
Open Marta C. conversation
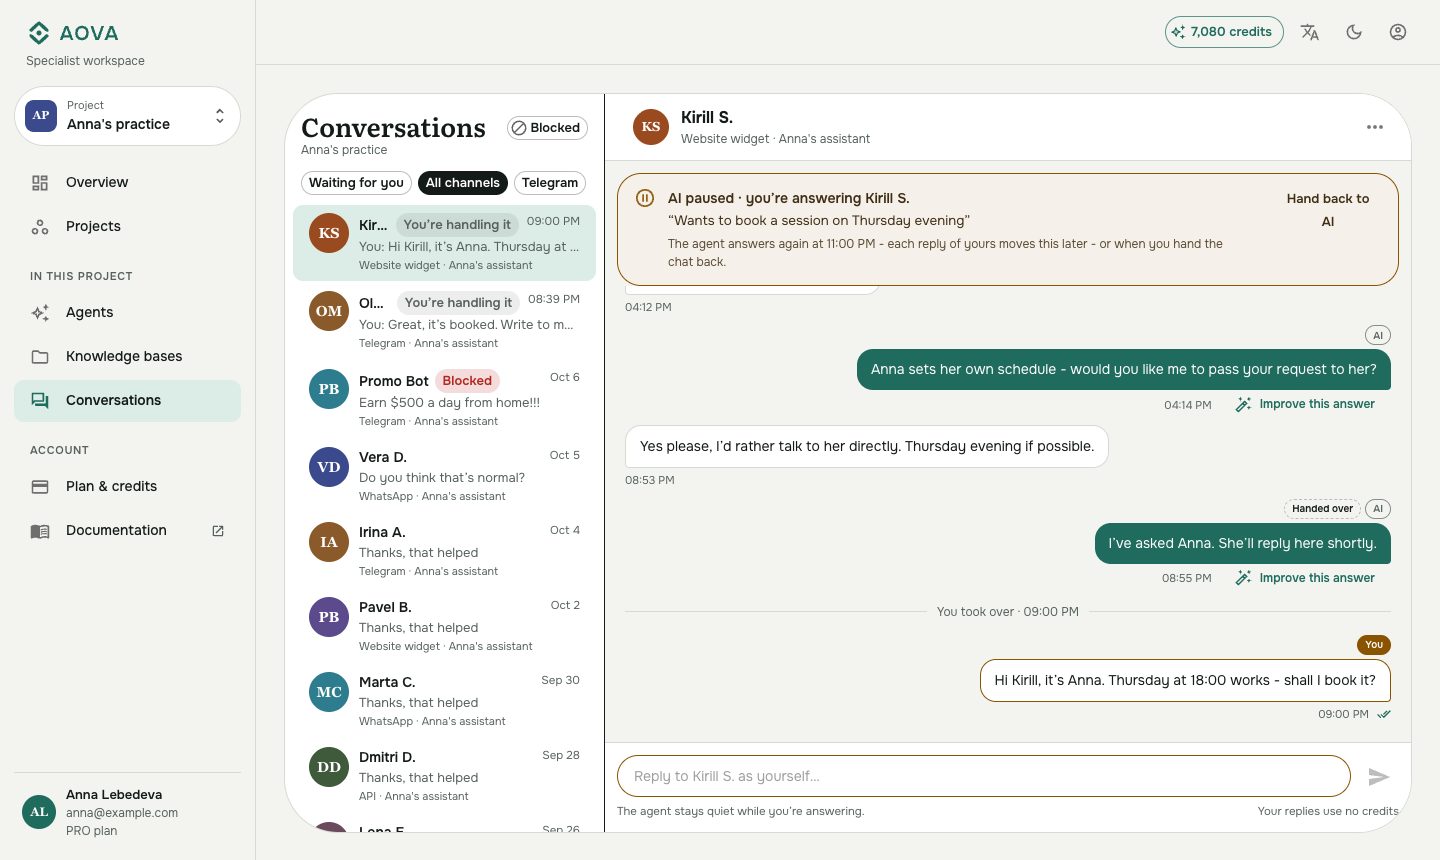444,700
